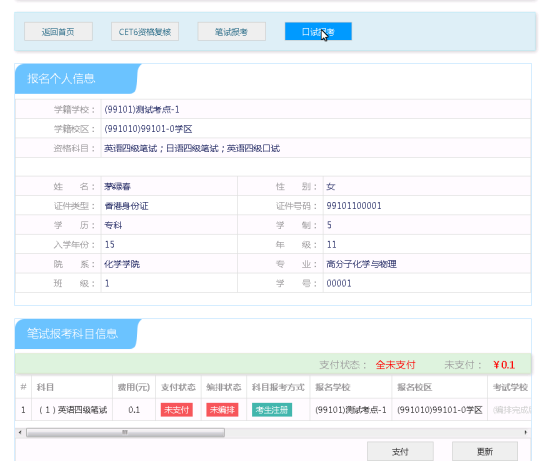Click the 支付状态 column header
Viewport: 554px width, 462px height.
point(178,387)
